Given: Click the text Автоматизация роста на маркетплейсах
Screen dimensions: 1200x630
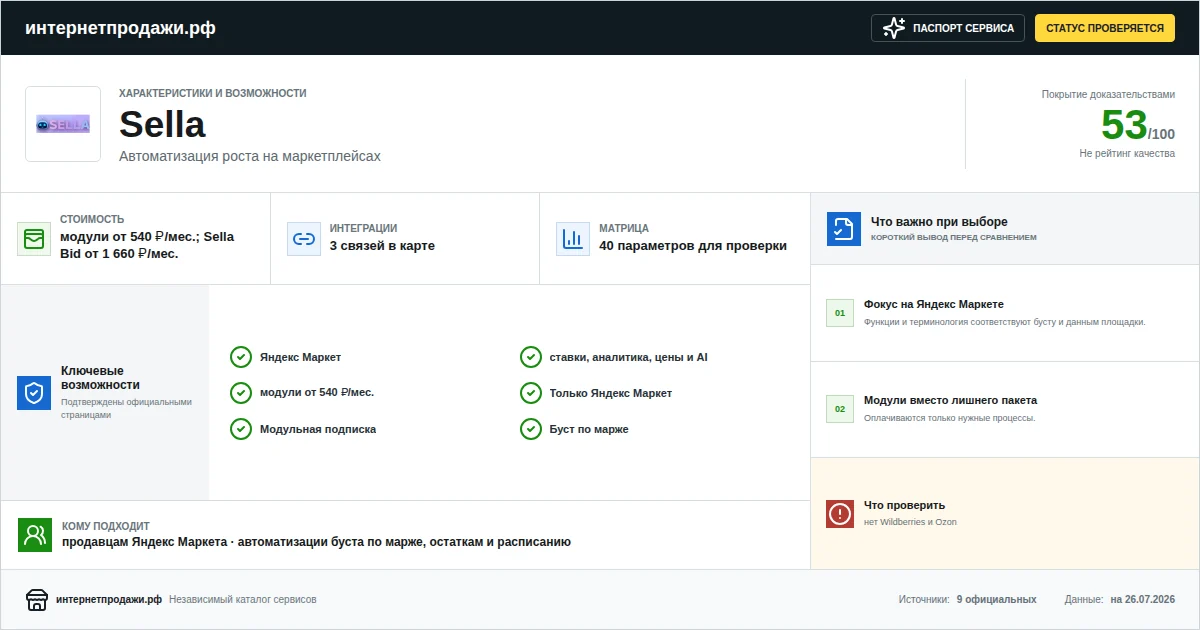Looking at the screenshot, I should (x=250, y=156).
